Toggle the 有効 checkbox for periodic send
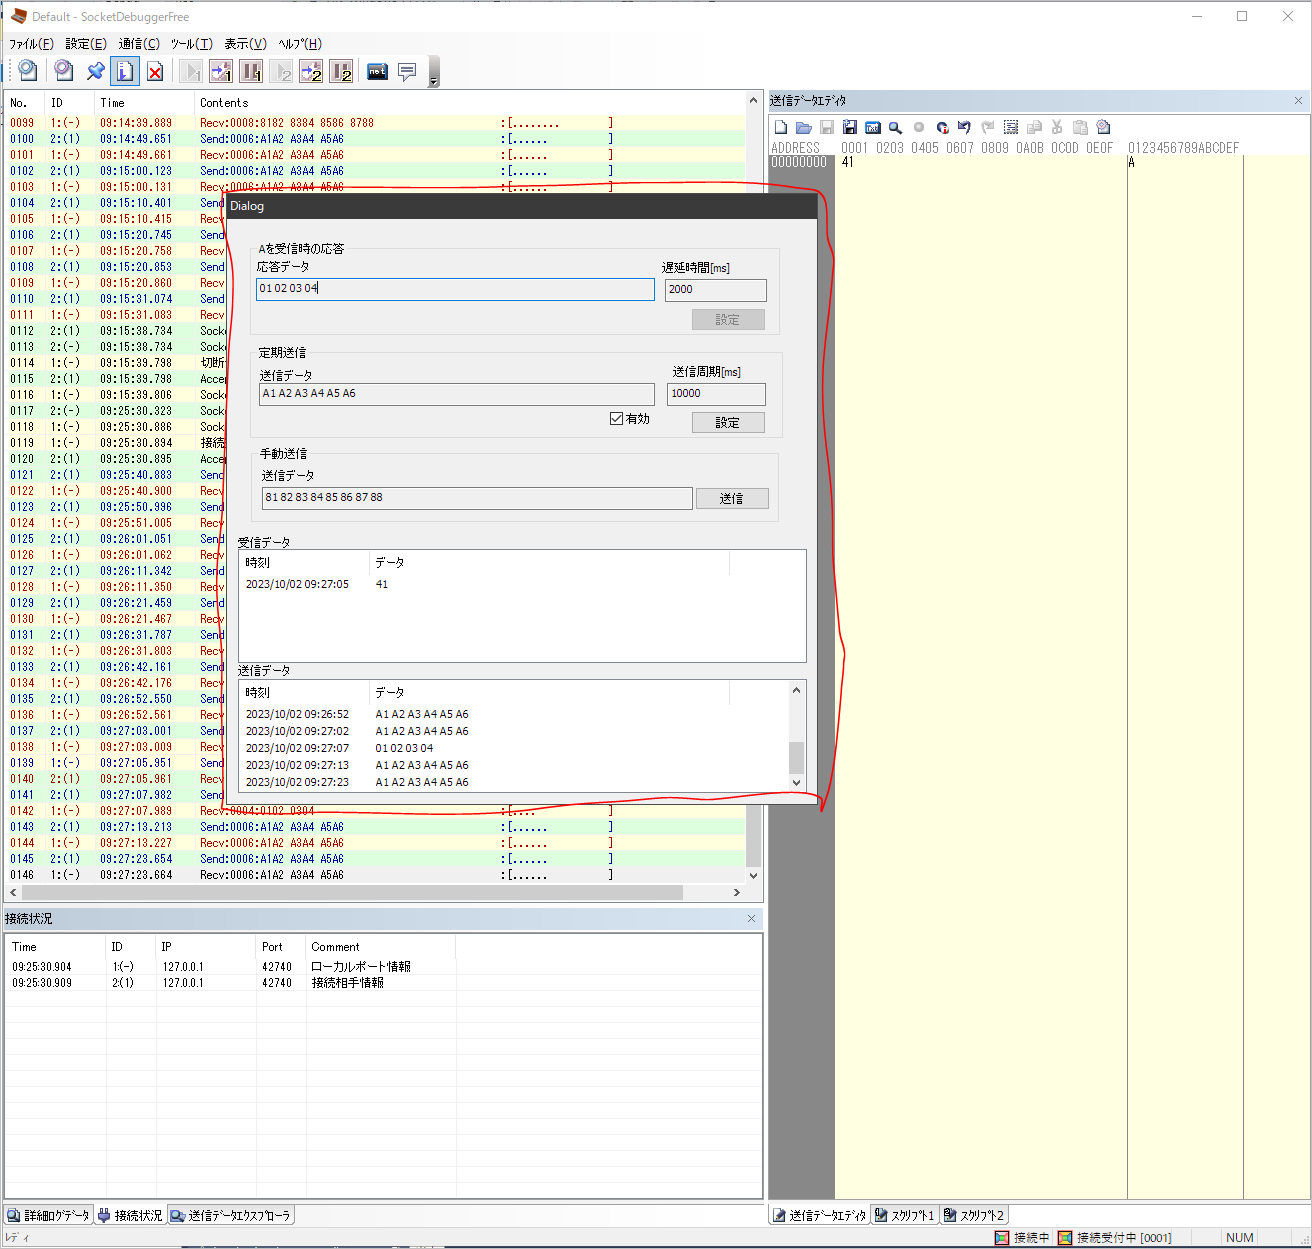1312x1249 pixels. tap(617, 418)
